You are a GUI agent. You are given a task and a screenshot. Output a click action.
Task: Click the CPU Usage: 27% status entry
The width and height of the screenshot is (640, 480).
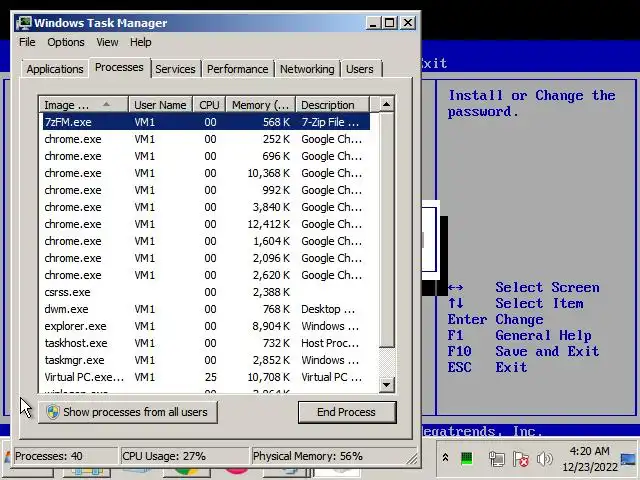click(184, 456)
